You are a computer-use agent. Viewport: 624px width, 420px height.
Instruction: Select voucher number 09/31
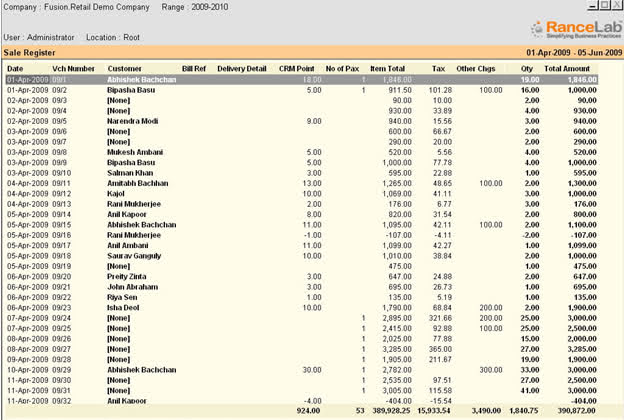pyautogui.click(x=61, y=390)
